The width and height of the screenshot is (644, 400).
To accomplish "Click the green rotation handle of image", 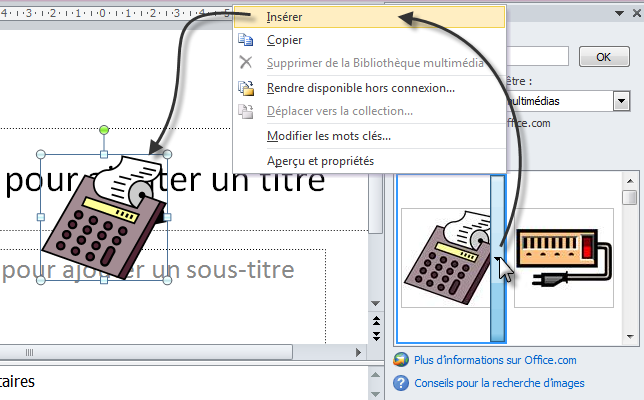I will coord(104,130).
